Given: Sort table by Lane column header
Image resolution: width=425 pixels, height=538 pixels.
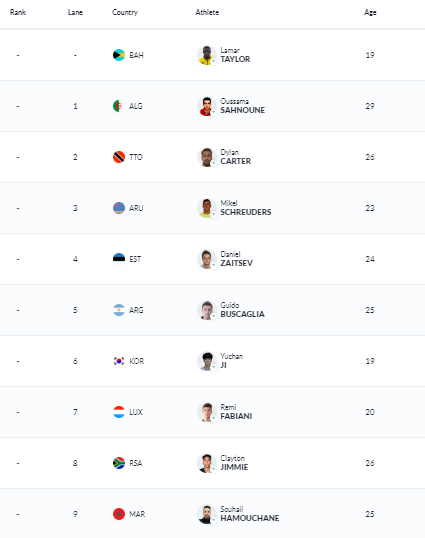Looking at the screenshot, I should tap(75, 12).
